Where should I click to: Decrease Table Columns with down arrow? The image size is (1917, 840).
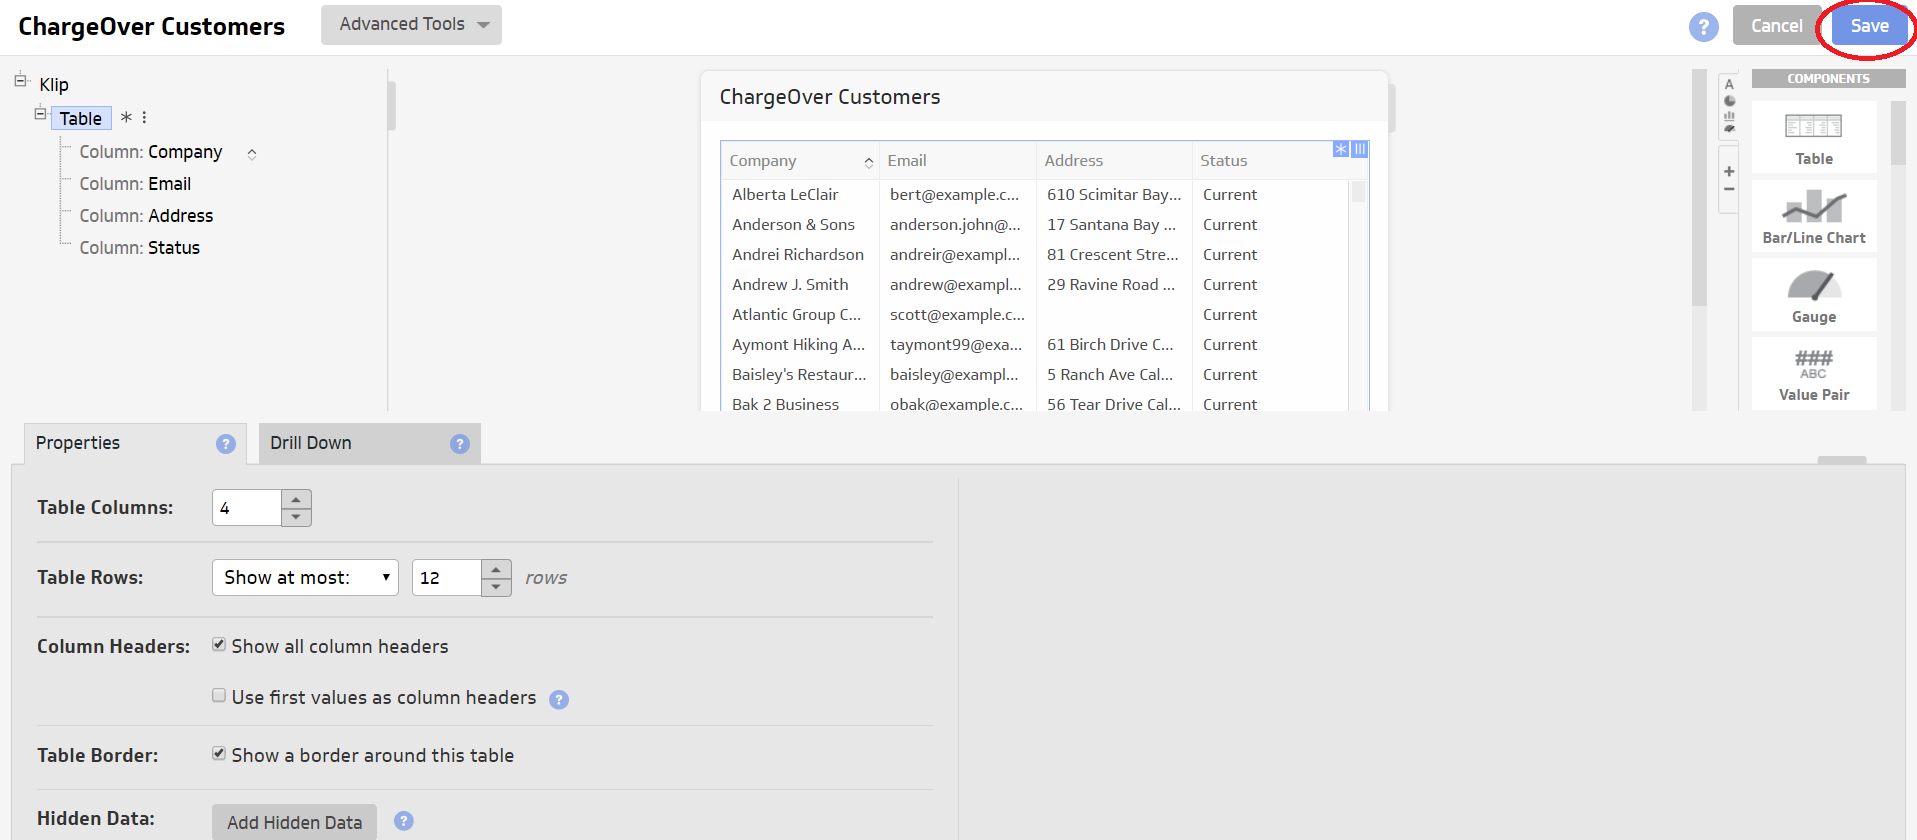click(296, 517)
